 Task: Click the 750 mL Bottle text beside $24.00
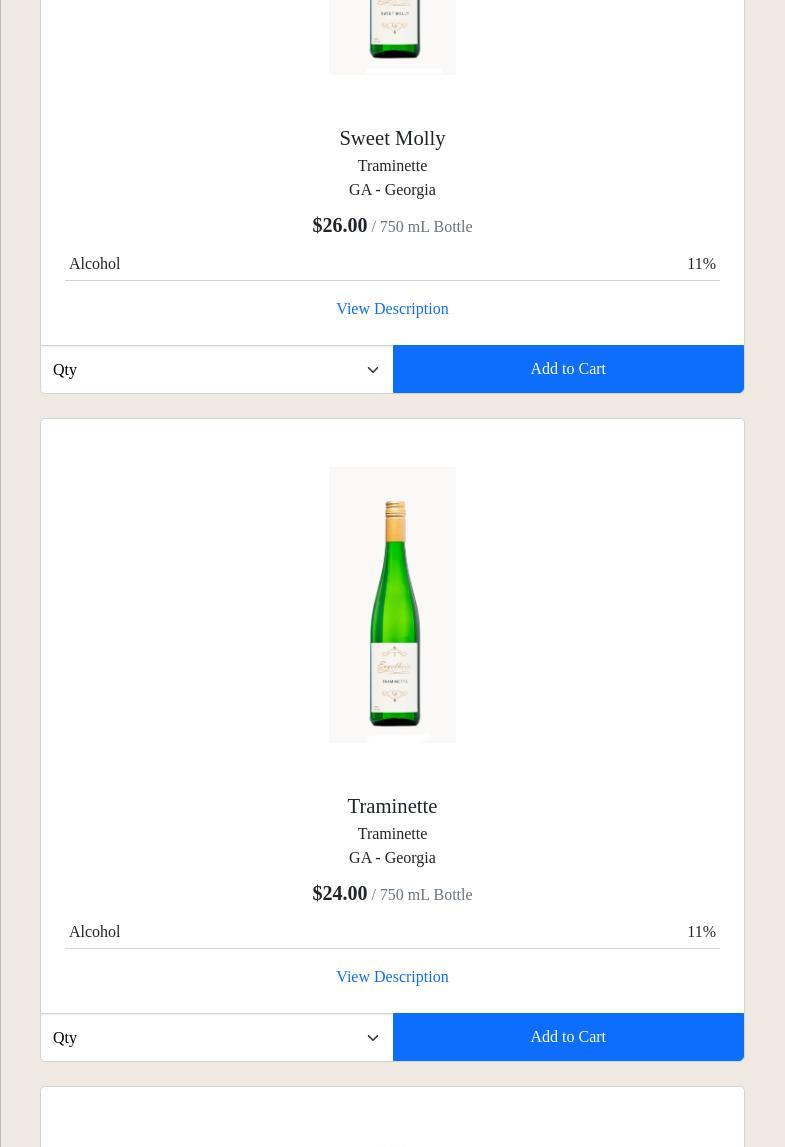point(426,895)
